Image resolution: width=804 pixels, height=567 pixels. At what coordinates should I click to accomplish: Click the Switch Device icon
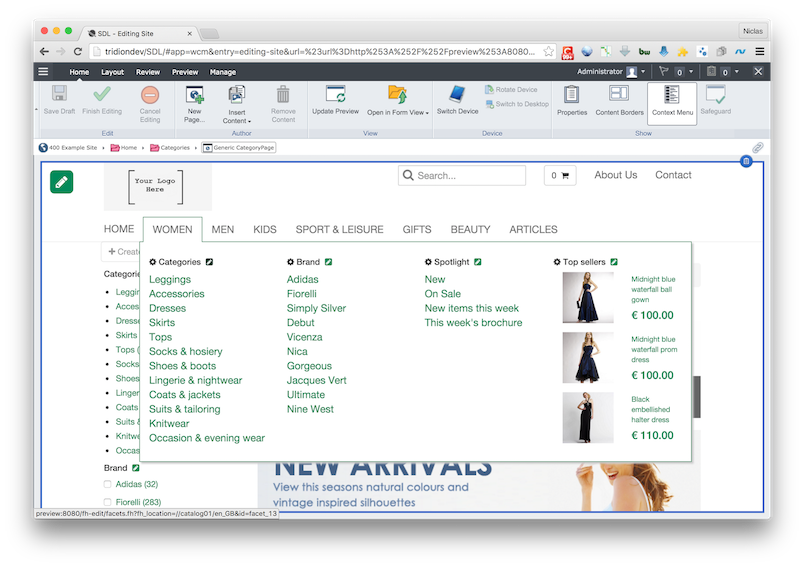[457, 95]
